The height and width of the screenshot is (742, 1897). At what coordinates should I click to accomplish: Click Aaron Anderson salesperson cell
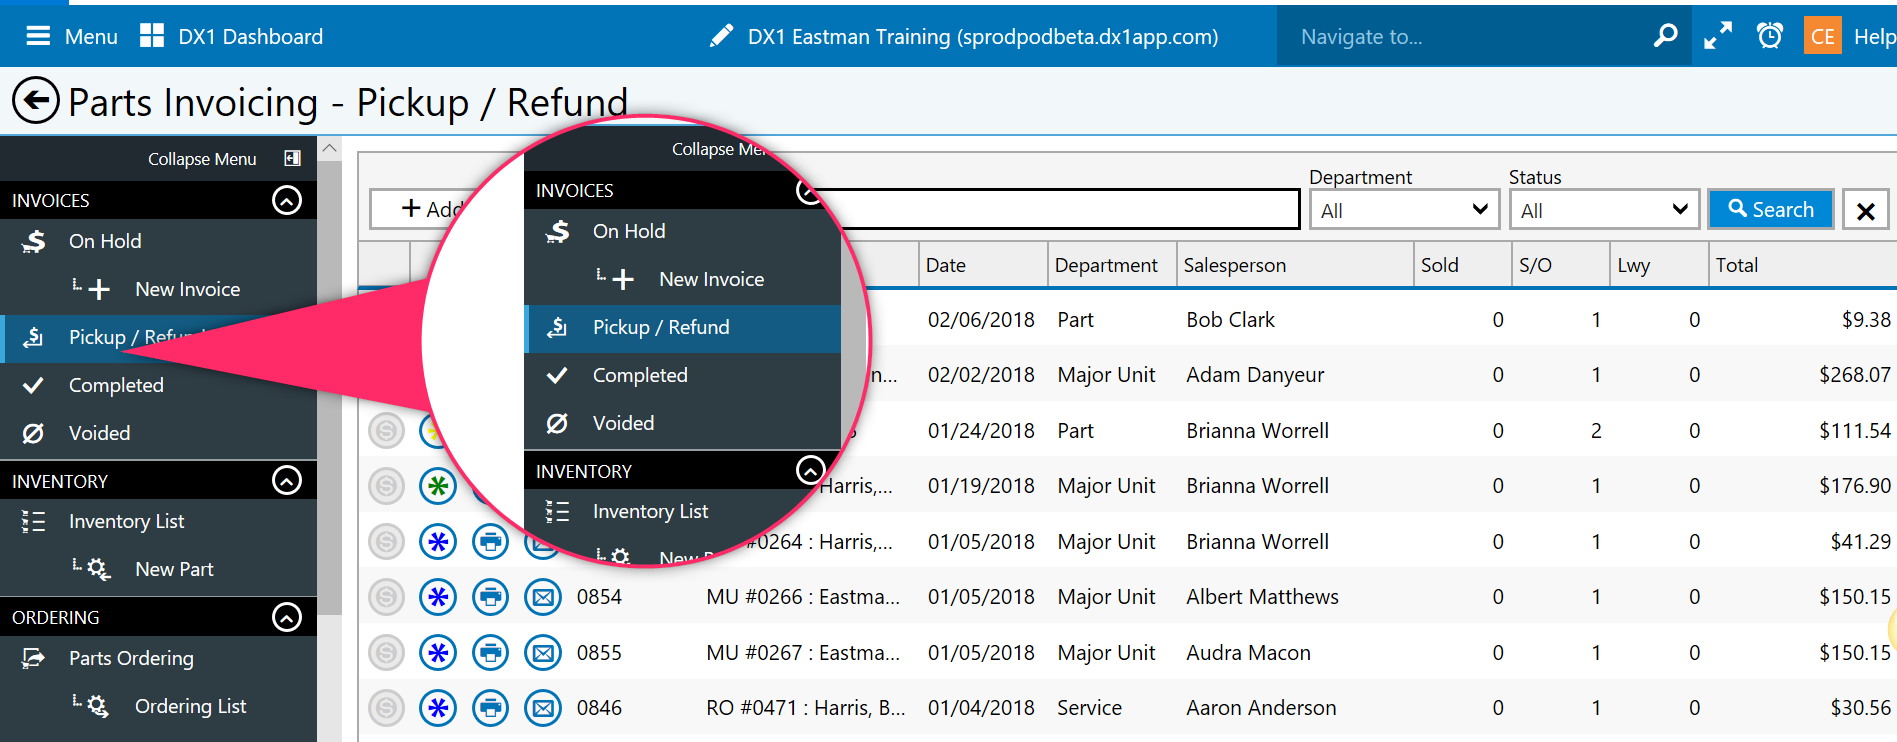[x=1261, y=708]
